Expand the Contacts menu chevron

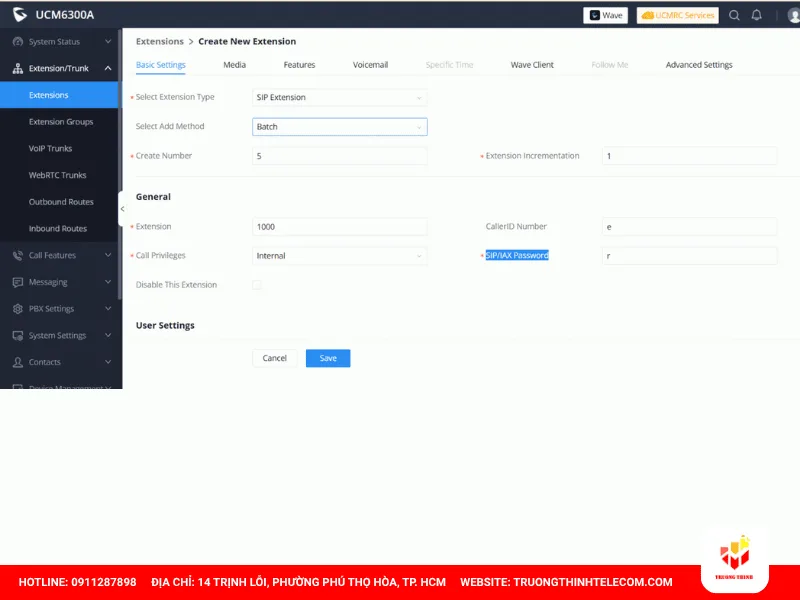108,362
